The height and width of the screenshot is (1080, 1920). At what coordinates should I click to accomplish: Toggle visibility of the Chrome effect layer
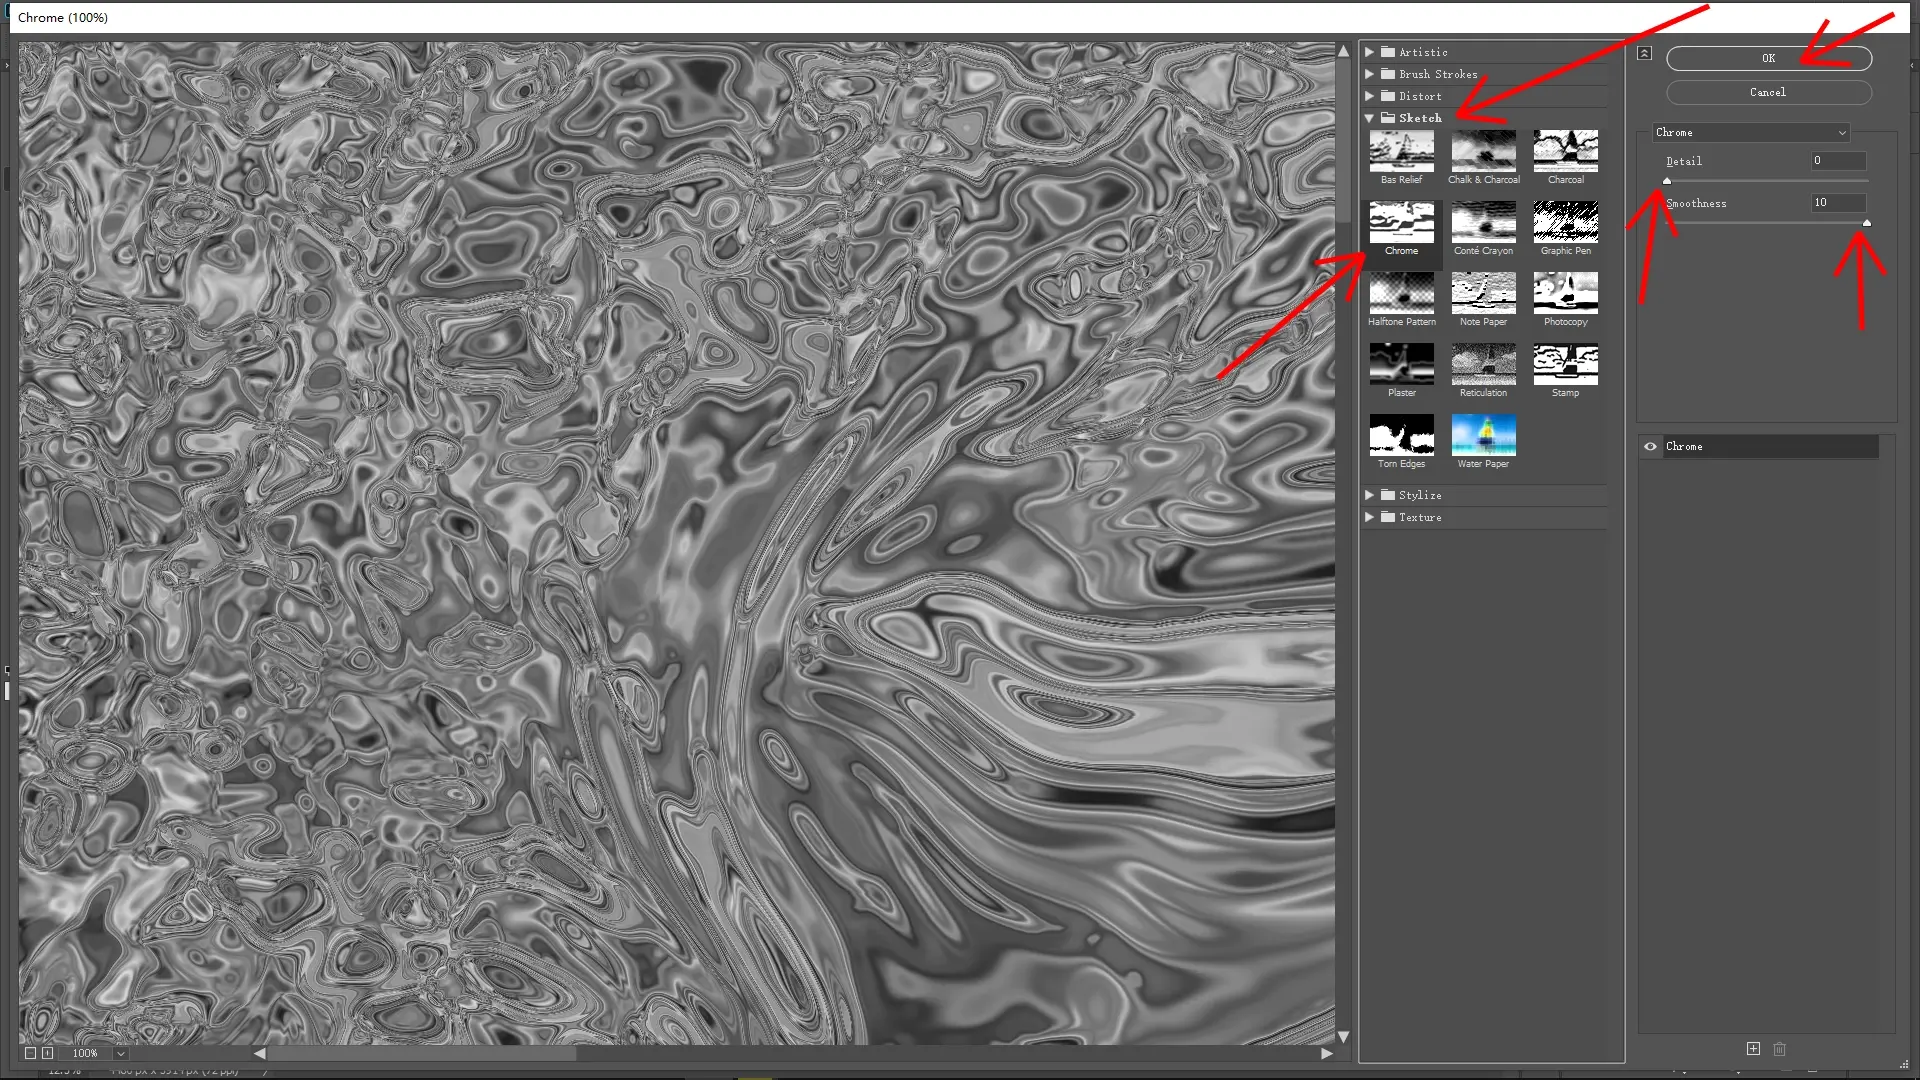(x=1649, y=446)
